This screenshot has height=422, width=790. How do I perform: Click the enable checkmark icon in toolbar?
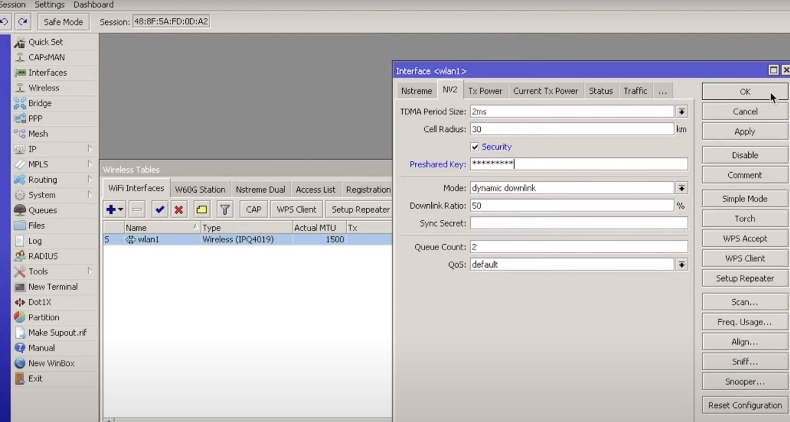pyautogui.click(x=159, y=209)
